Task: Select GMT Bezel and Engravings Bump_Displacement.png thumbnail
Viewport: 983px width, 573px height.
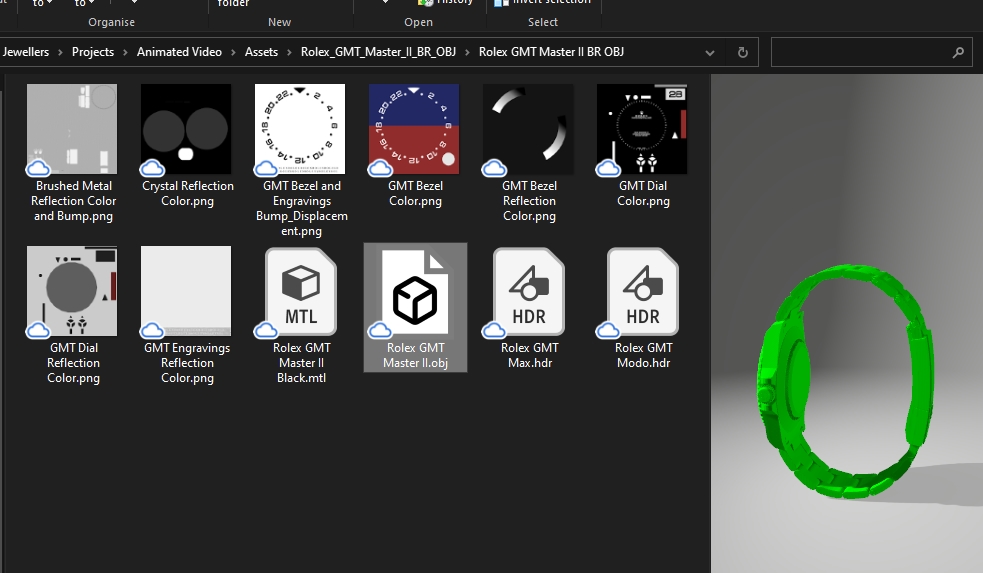Action: coord(300,129)
